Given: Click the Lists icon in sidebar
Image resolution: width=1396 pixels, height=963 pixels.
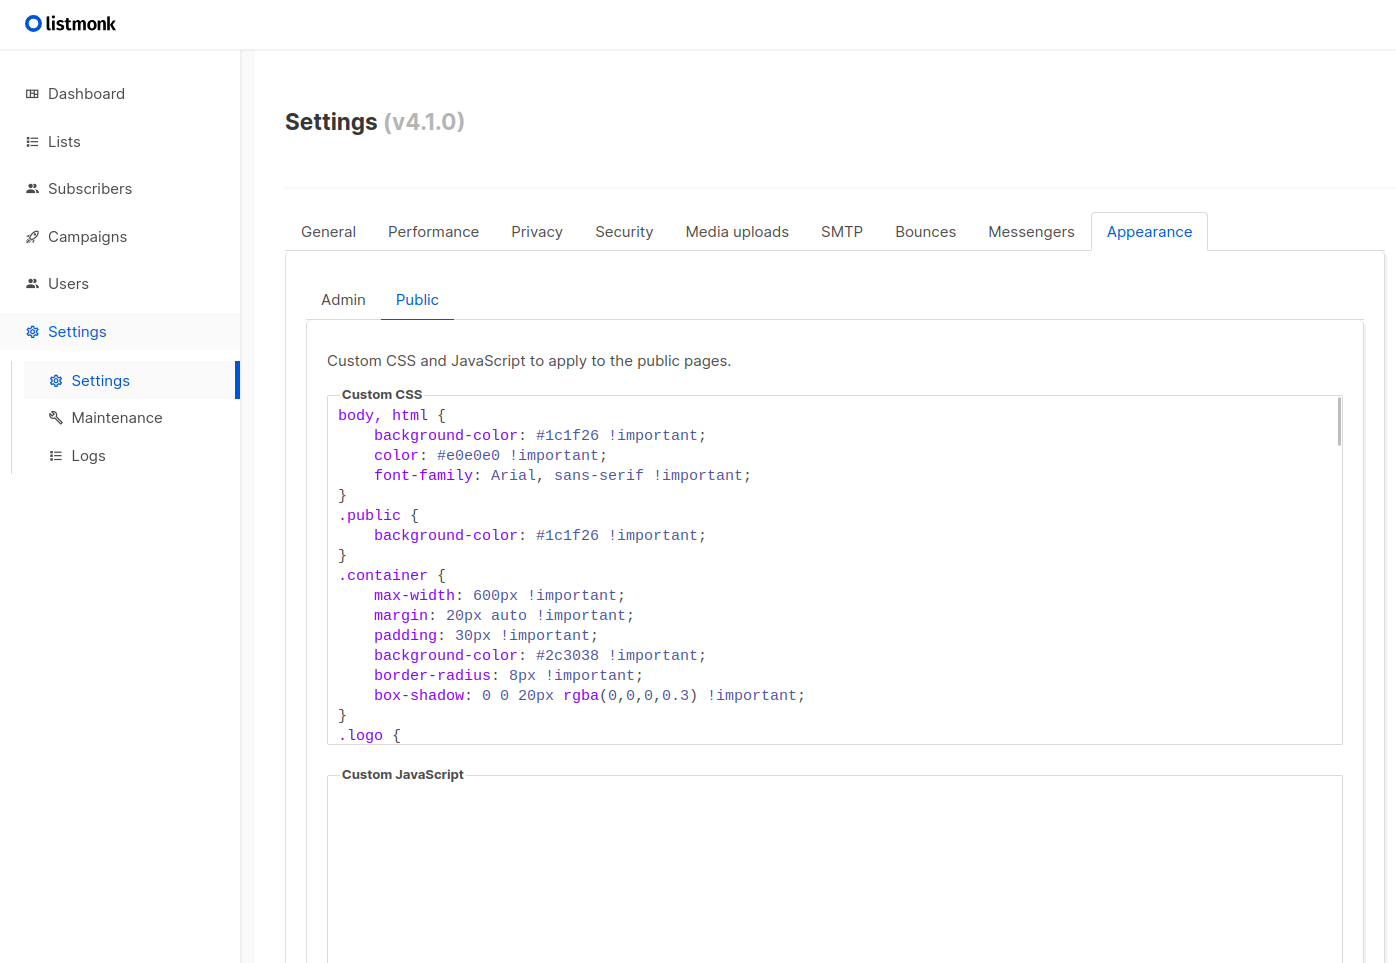Looking at the screenshot, I should [x=32, y=142].
